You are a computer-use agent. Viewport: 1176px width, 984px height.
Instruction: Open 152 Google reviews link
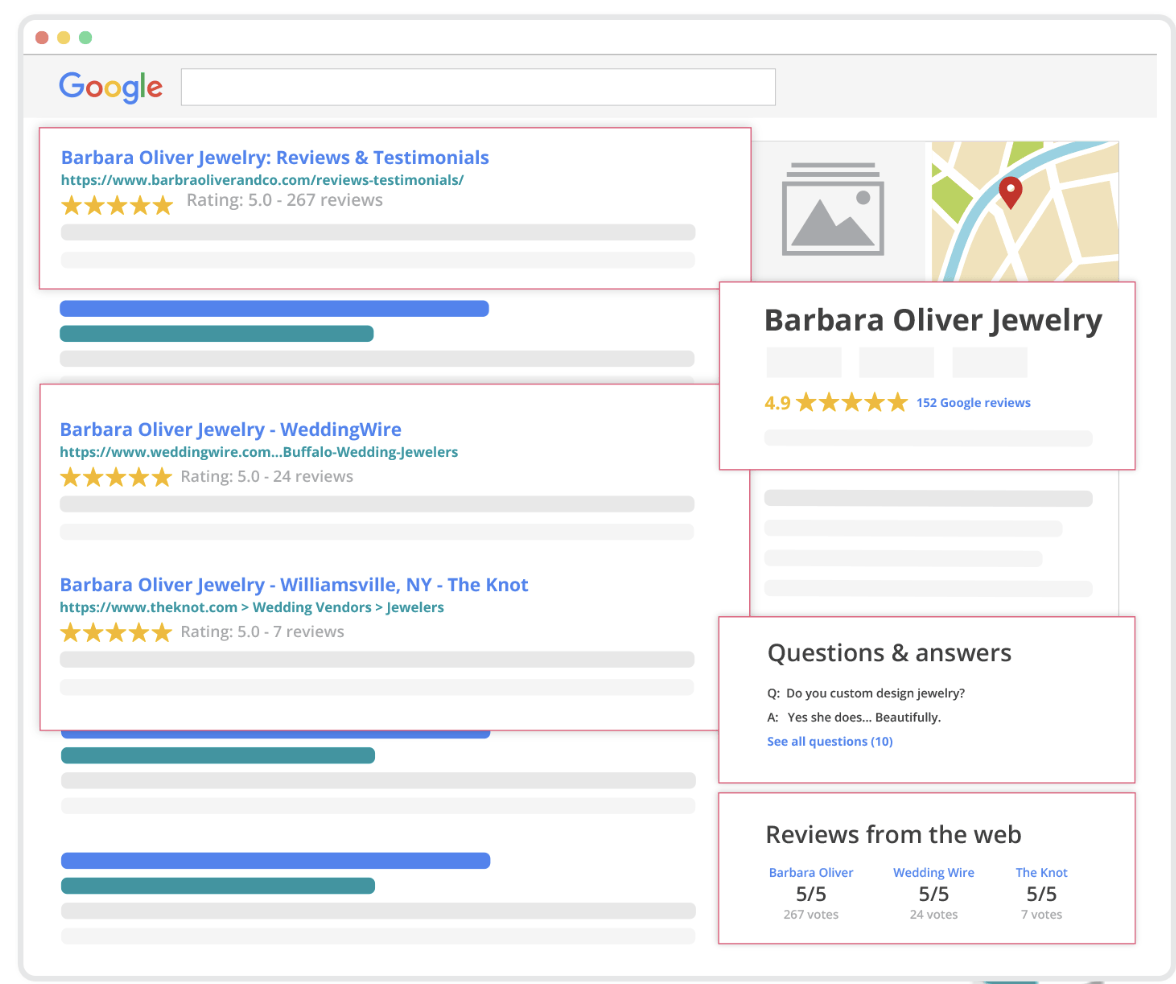pos(973,403)
